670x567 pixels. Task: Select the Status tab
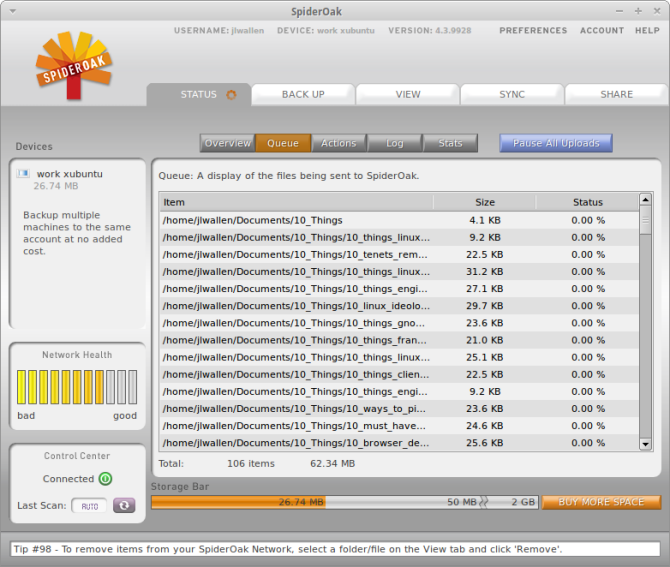pyautogui.click(x=199, y=94)
